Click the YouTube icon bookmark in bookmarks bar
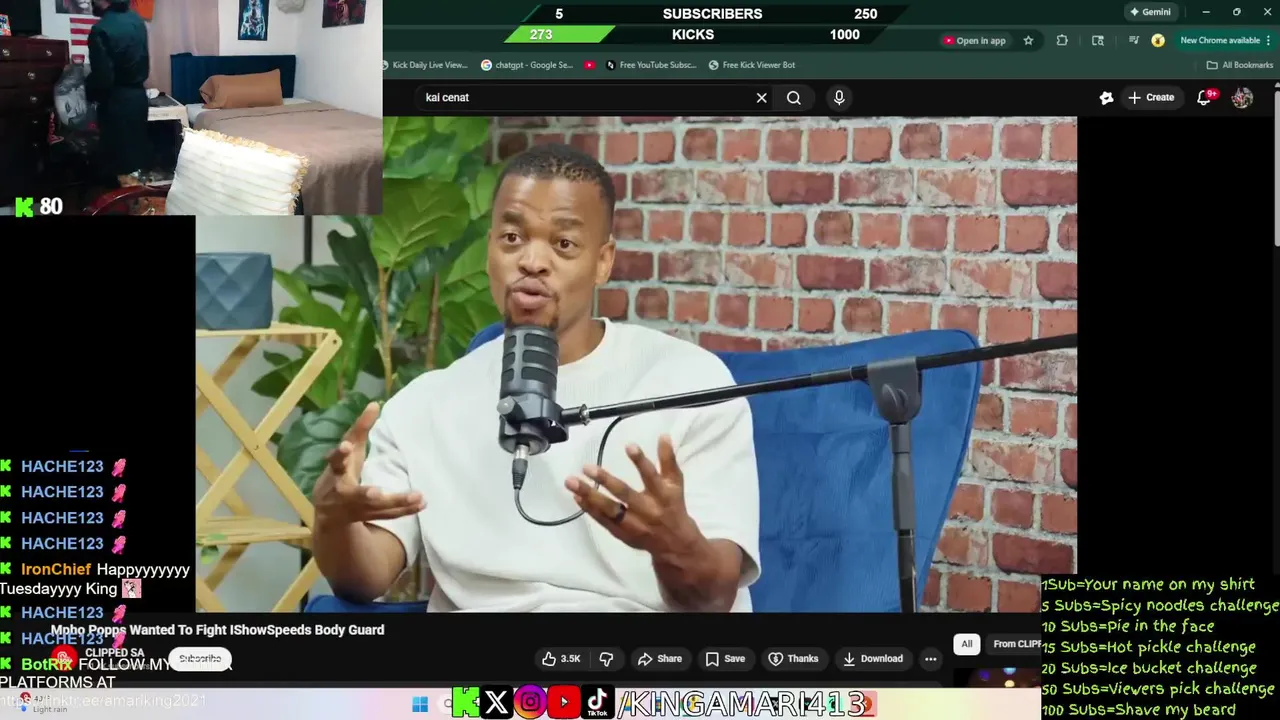The height and width of the screenshot is (720, 1280). [x=590, y=65]
